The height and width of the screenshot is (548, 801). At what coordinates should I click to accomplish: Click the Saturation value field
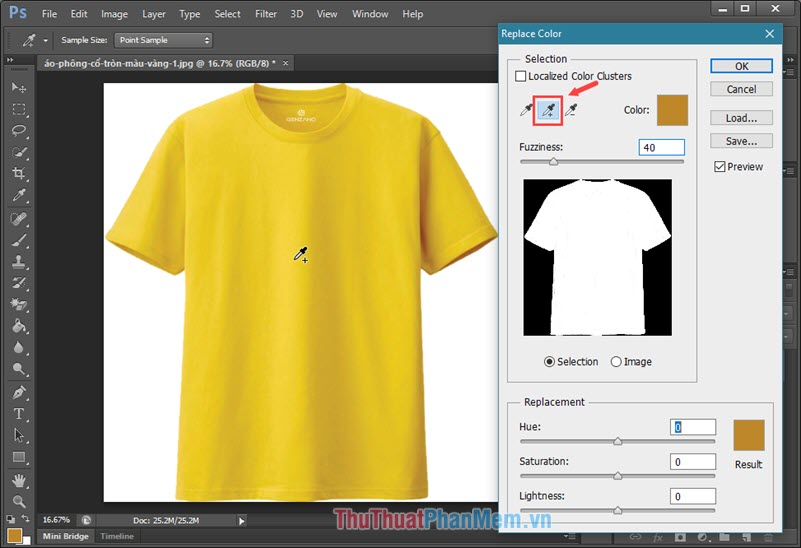pyautogui.click(x=693, y=462)
